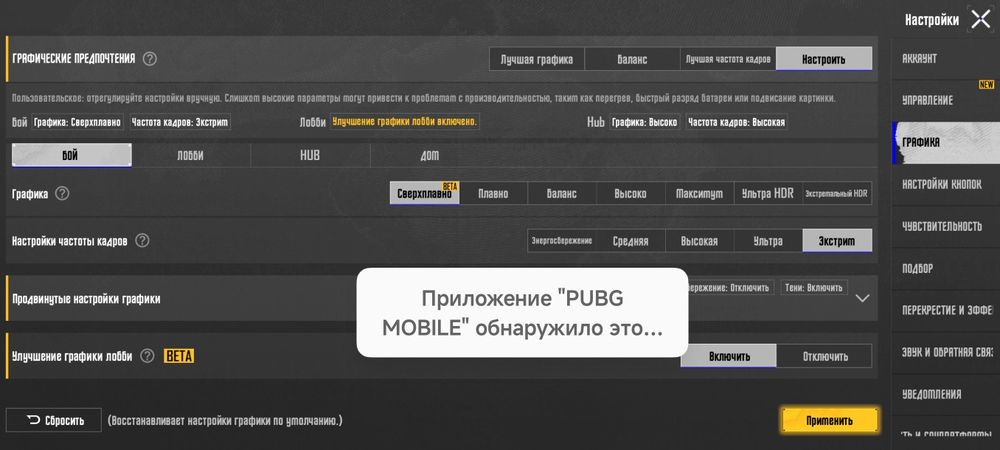This screenshot has height=450, width=1000.
Task: Open help icon beside Настройки частоты кадров
Action: click(x=142, y=240)
